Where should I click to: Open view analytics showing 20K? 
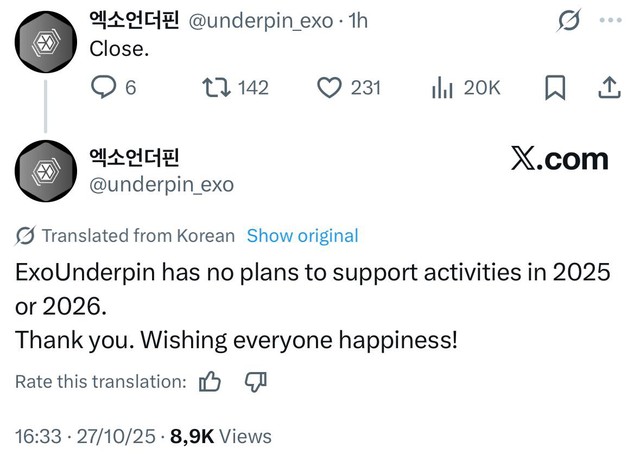click(443, 88)
